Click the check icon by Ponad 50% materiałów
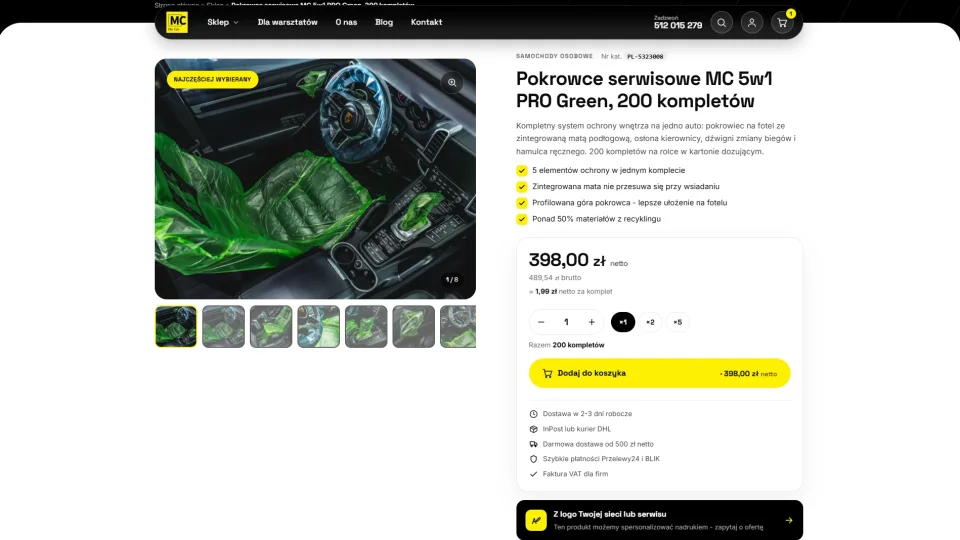This screenshot has width=960, height=540. click(x=522, y=219)
